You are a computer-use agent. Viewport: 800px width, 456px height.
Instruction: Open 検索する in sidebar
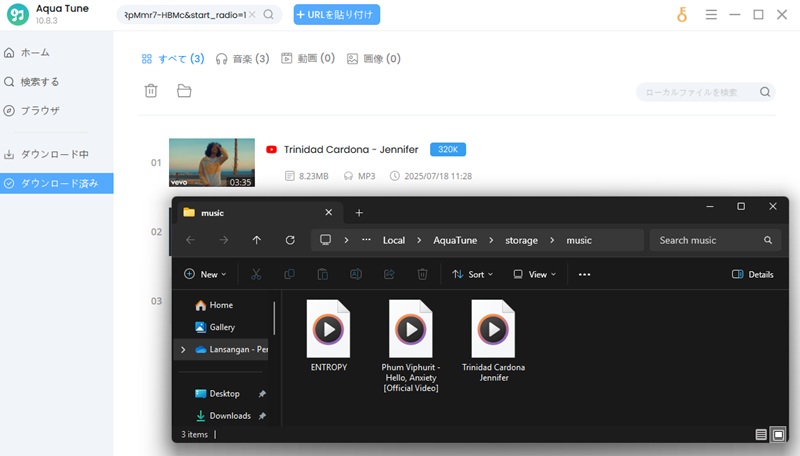coord(32,82)
